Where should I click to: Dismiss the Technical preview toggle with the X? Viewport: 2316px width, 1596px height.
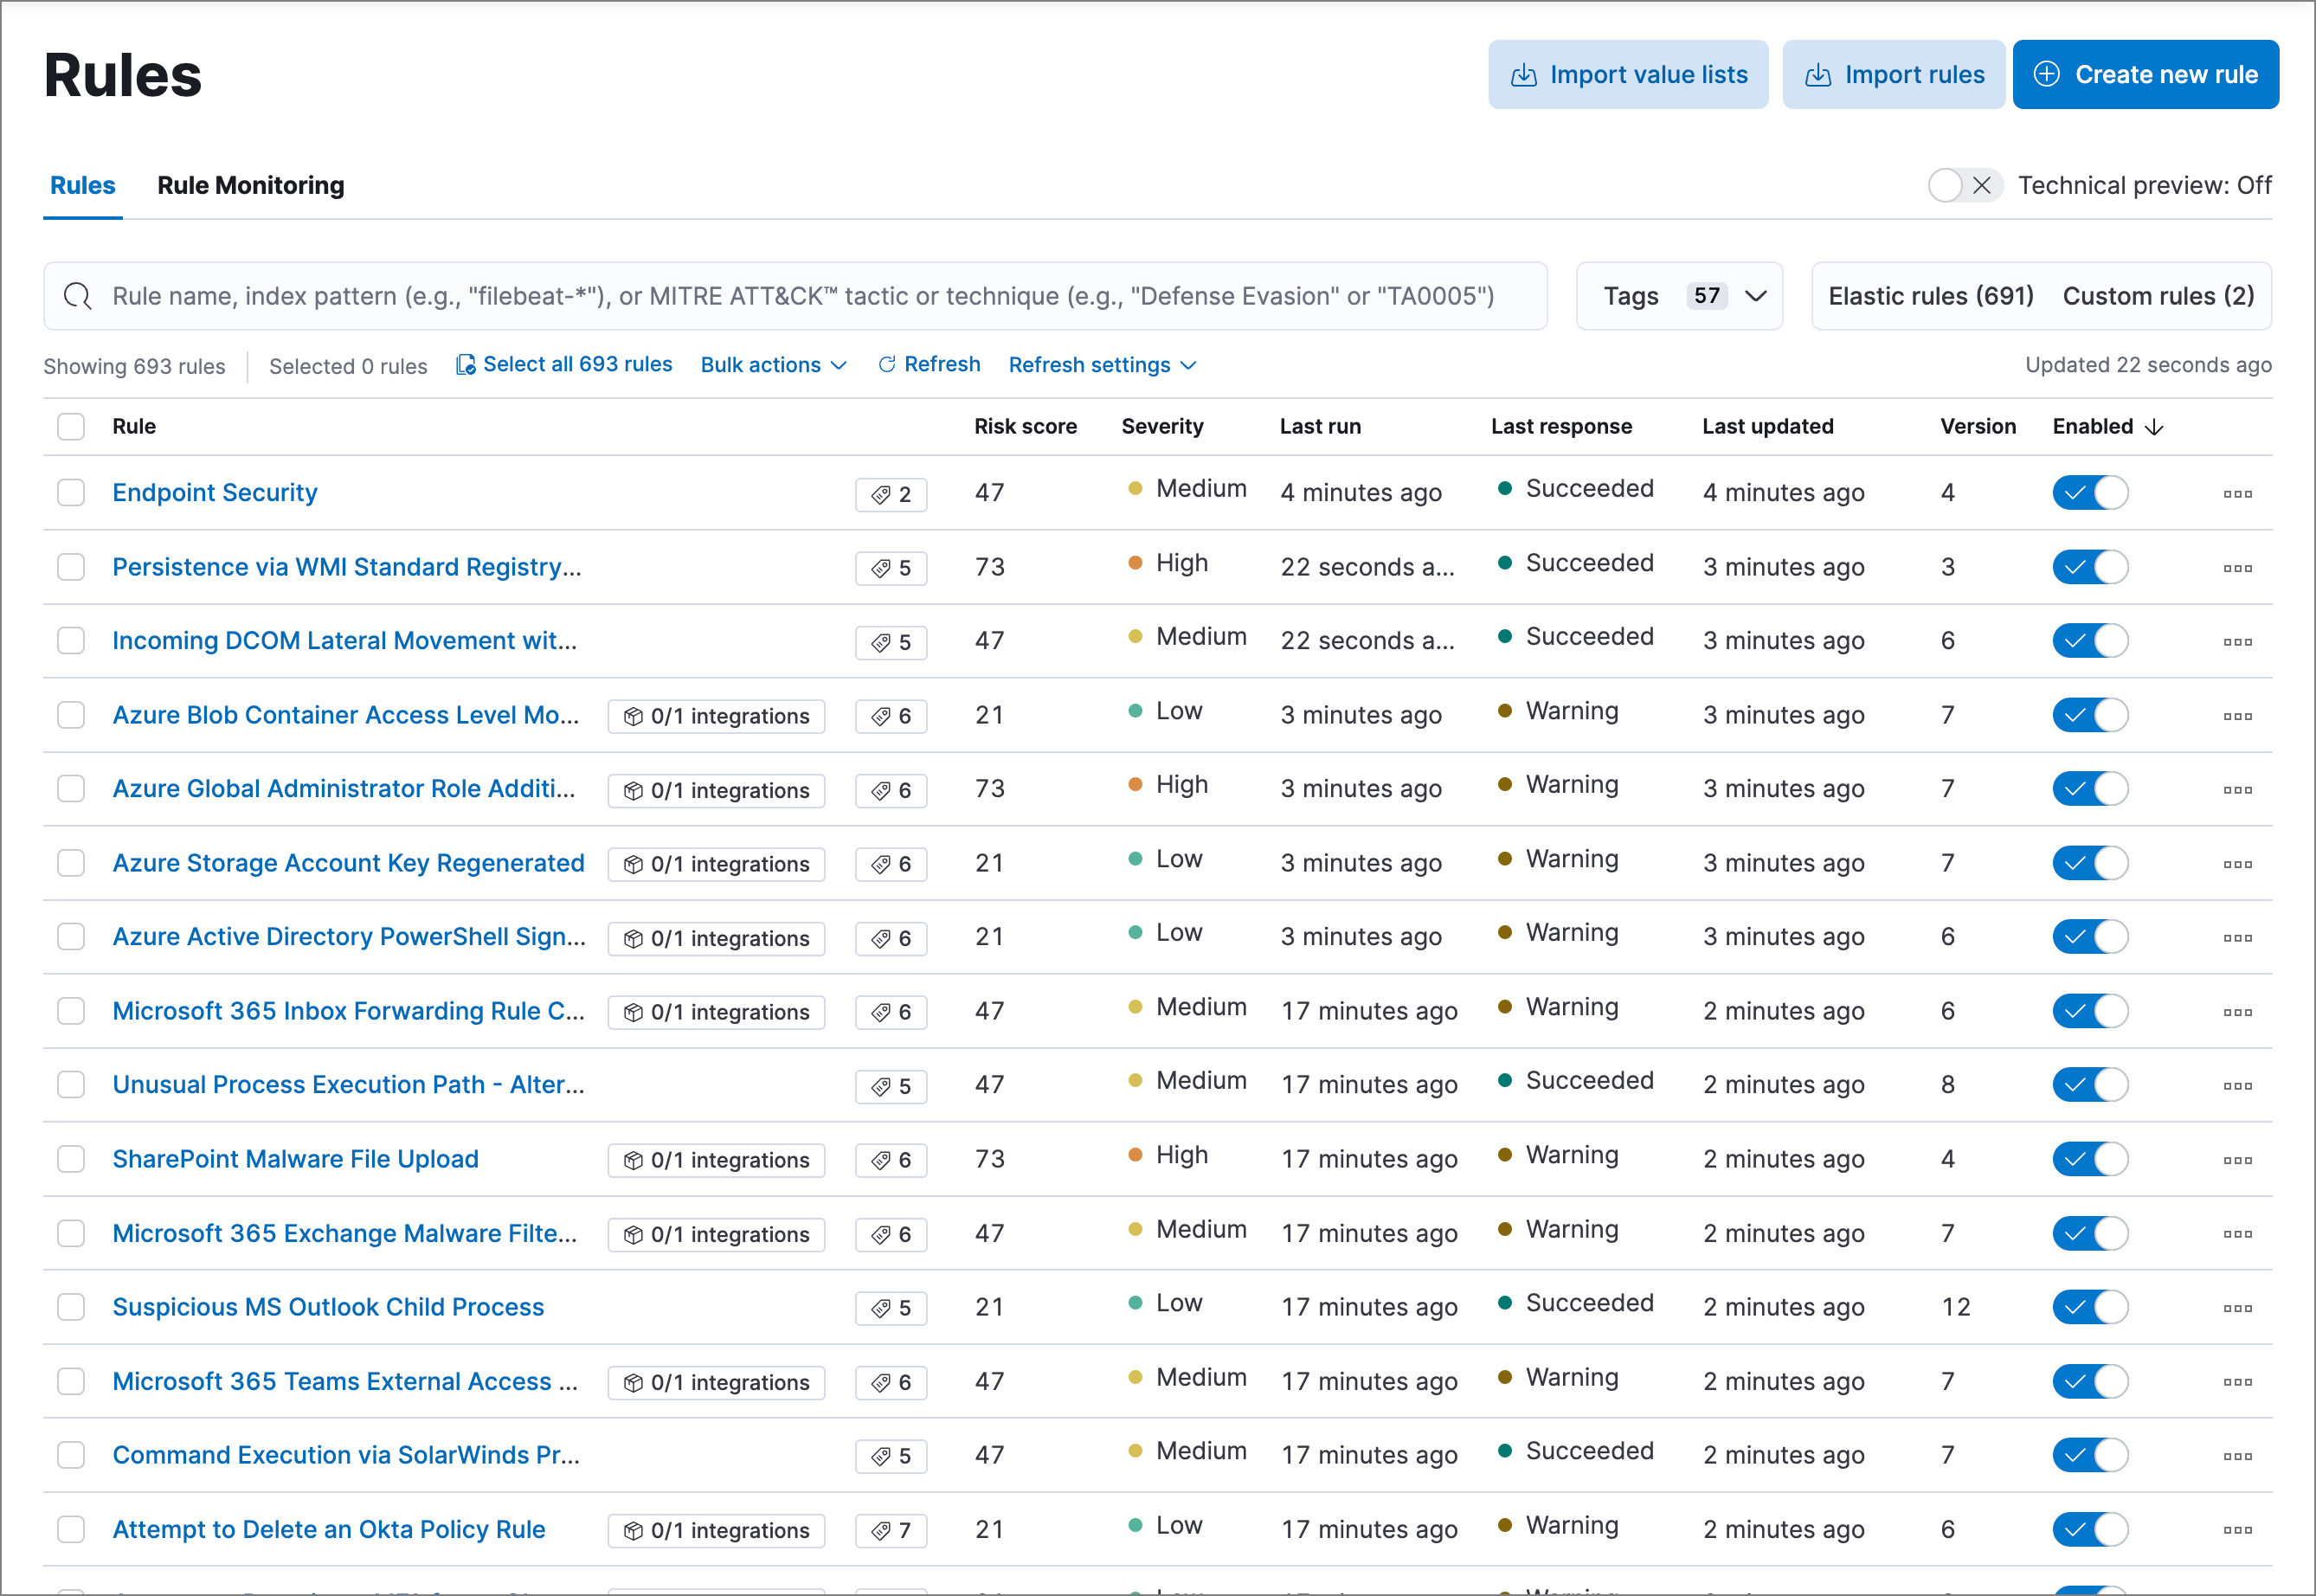click(1984, 185)
